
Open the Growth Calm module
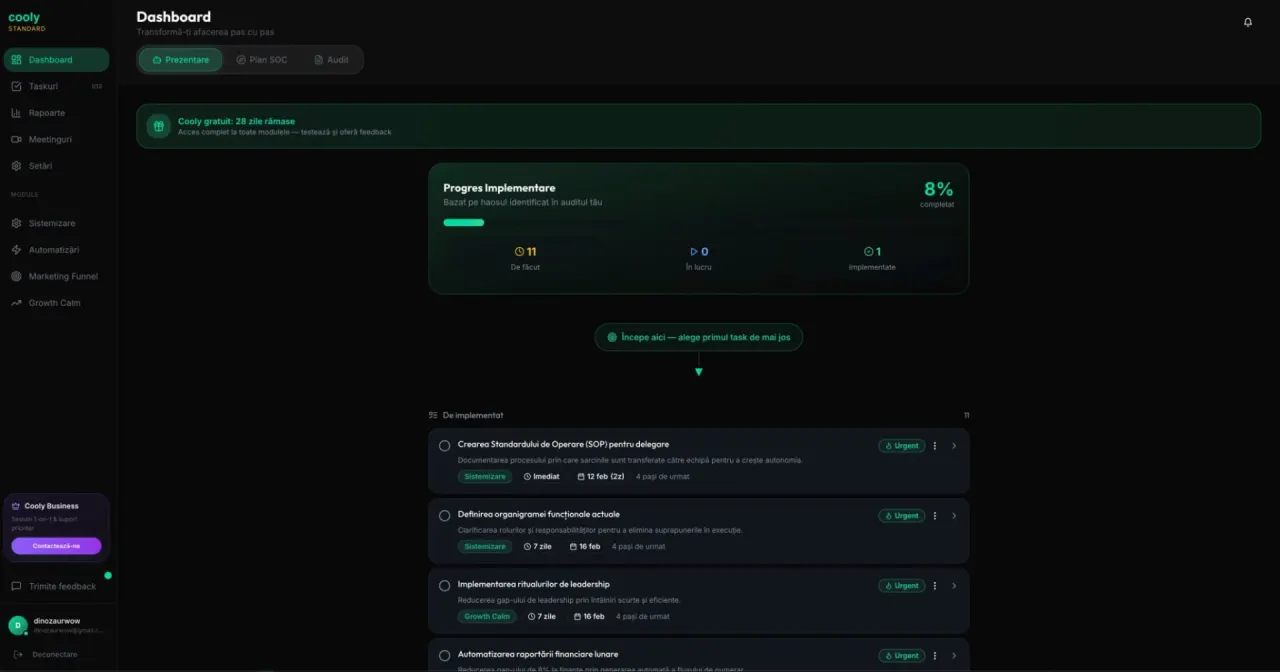pos(54,303)
